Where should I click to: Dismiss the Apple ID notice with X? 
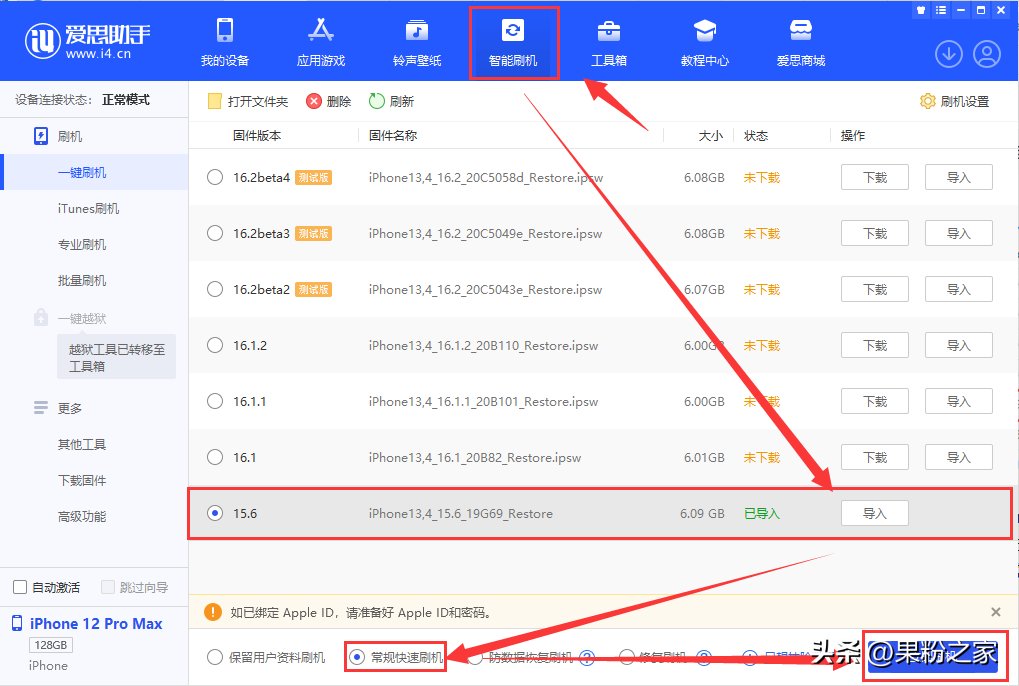click(x=996, y=612)
